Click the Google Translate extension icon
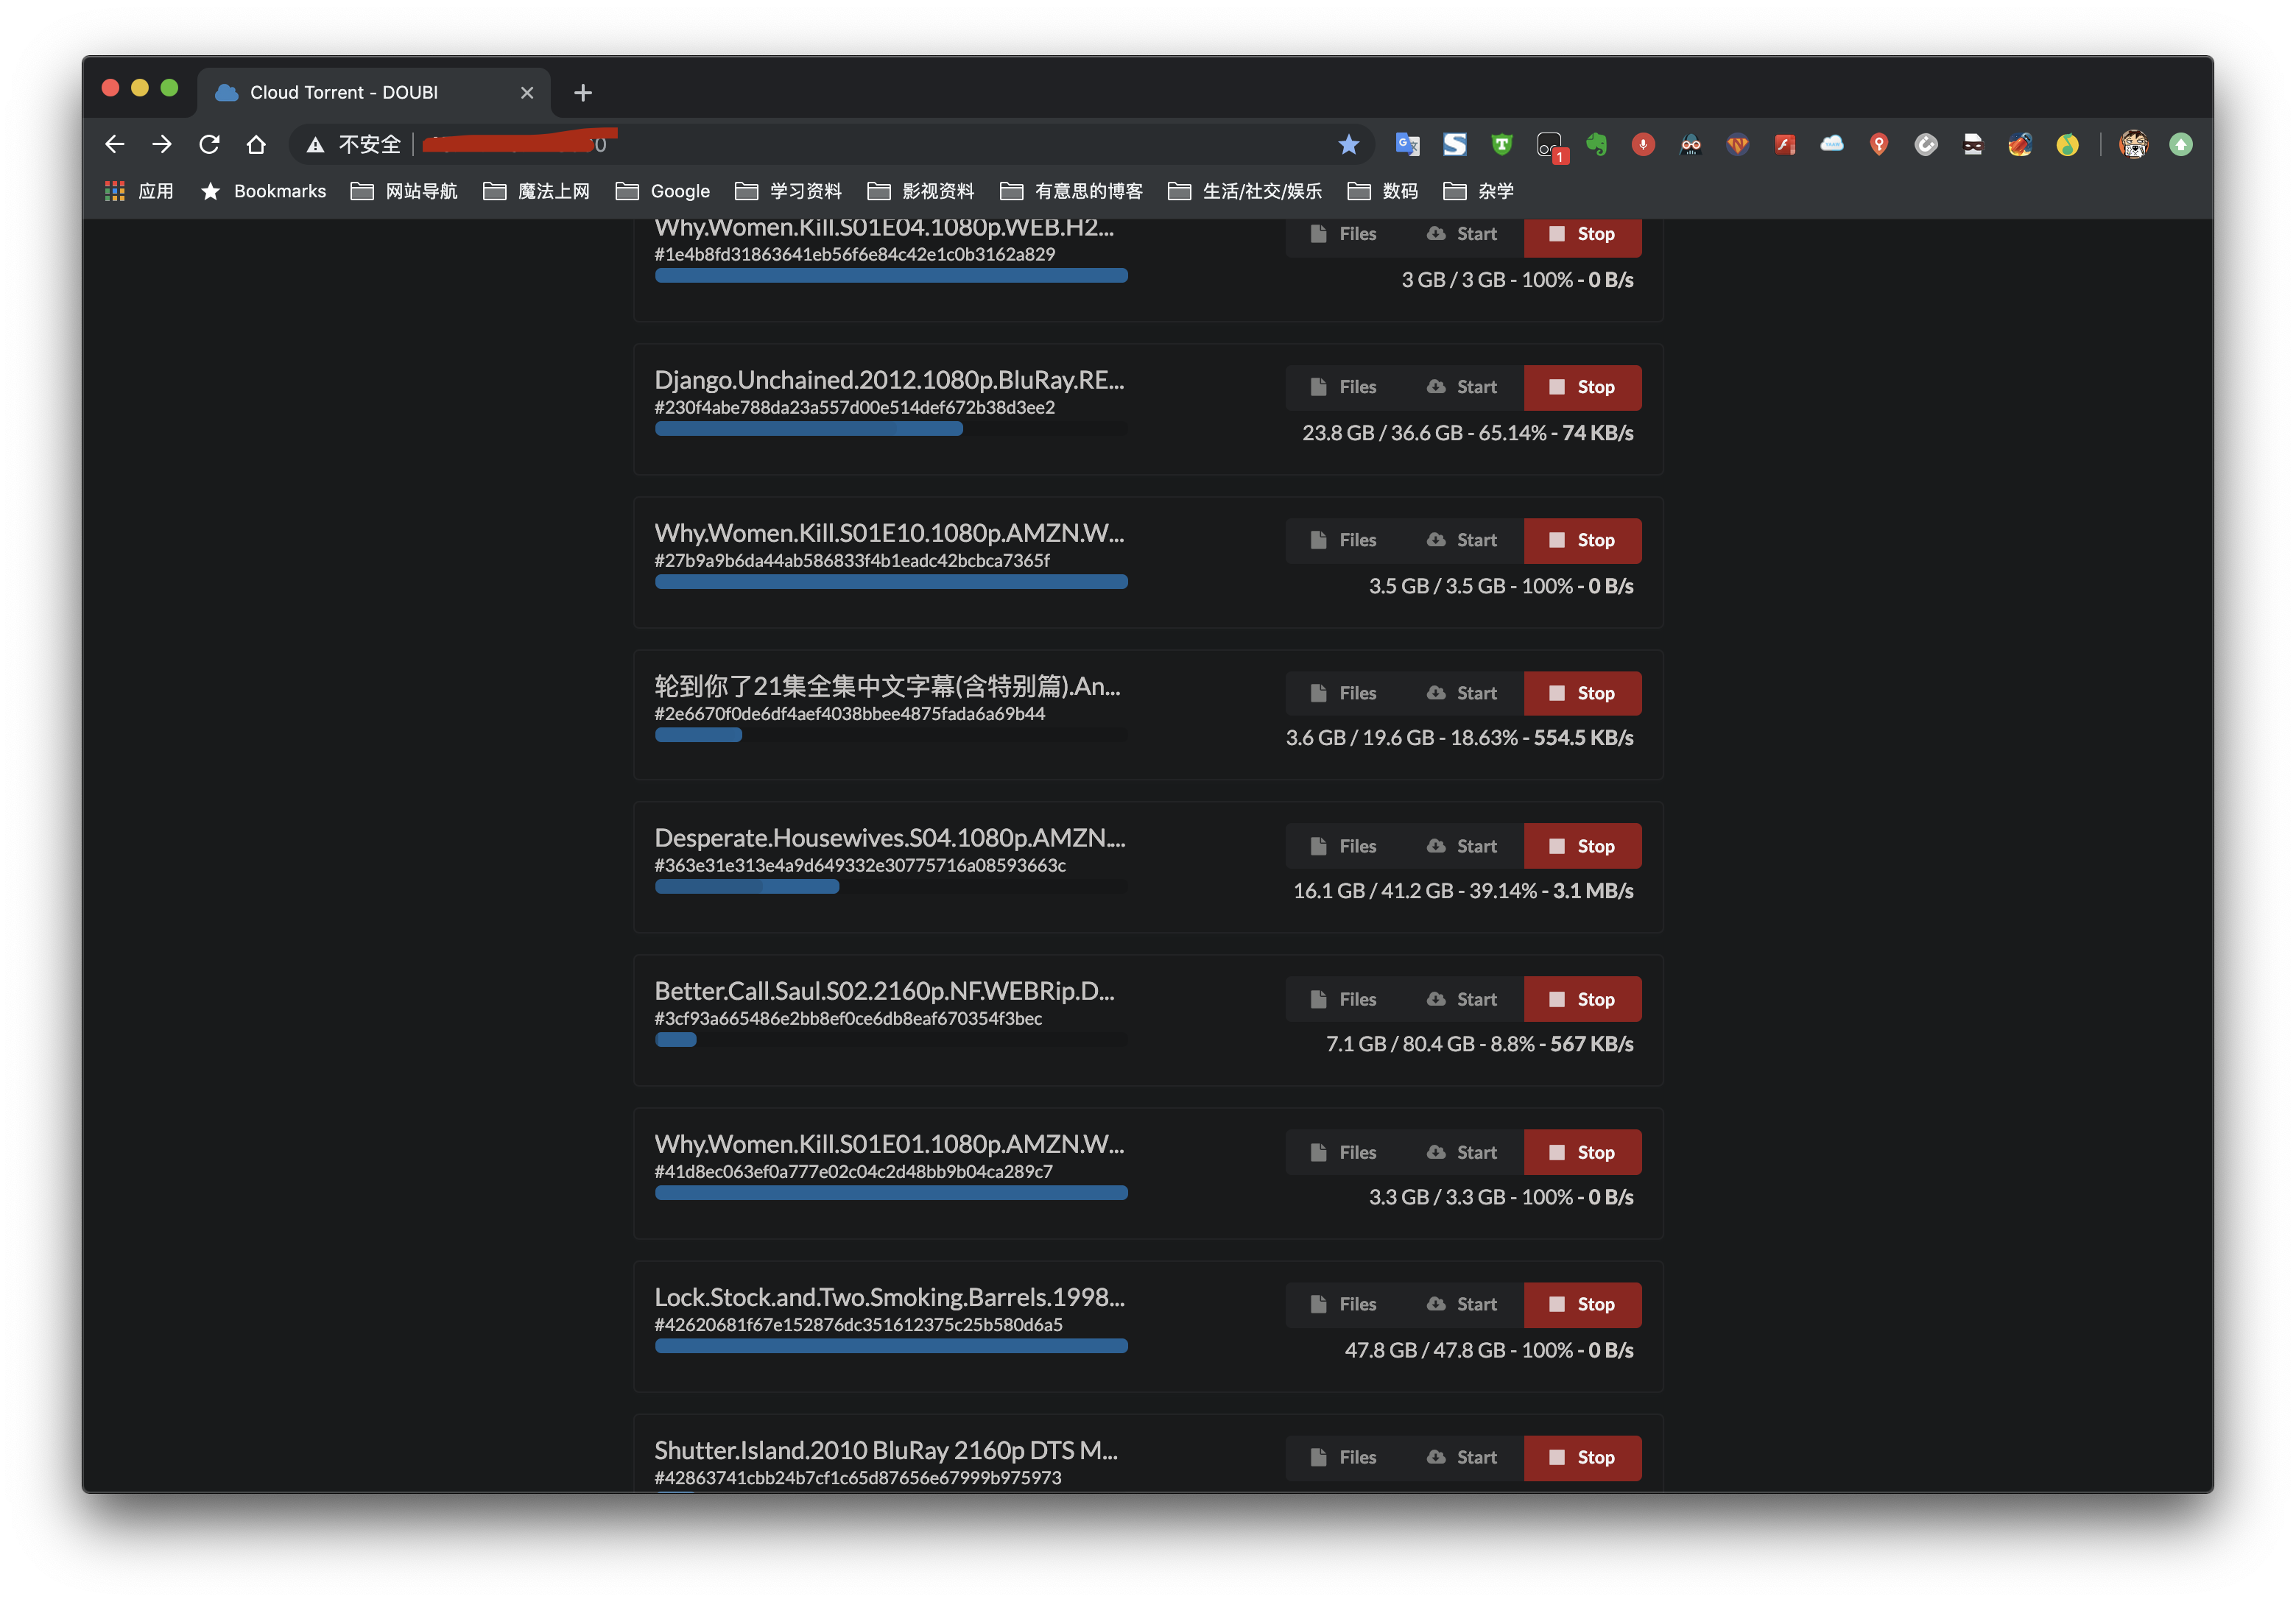Viewport: 2296px width, 1602px height. coord(1407,145)
